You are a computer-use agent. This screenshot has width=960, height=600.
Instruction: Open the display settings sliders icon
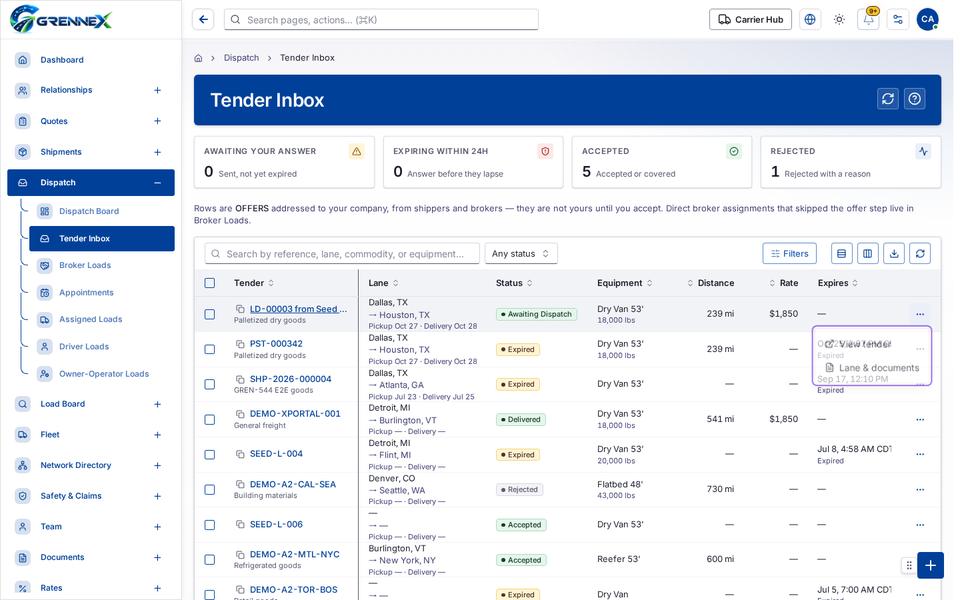pos(898,20)
